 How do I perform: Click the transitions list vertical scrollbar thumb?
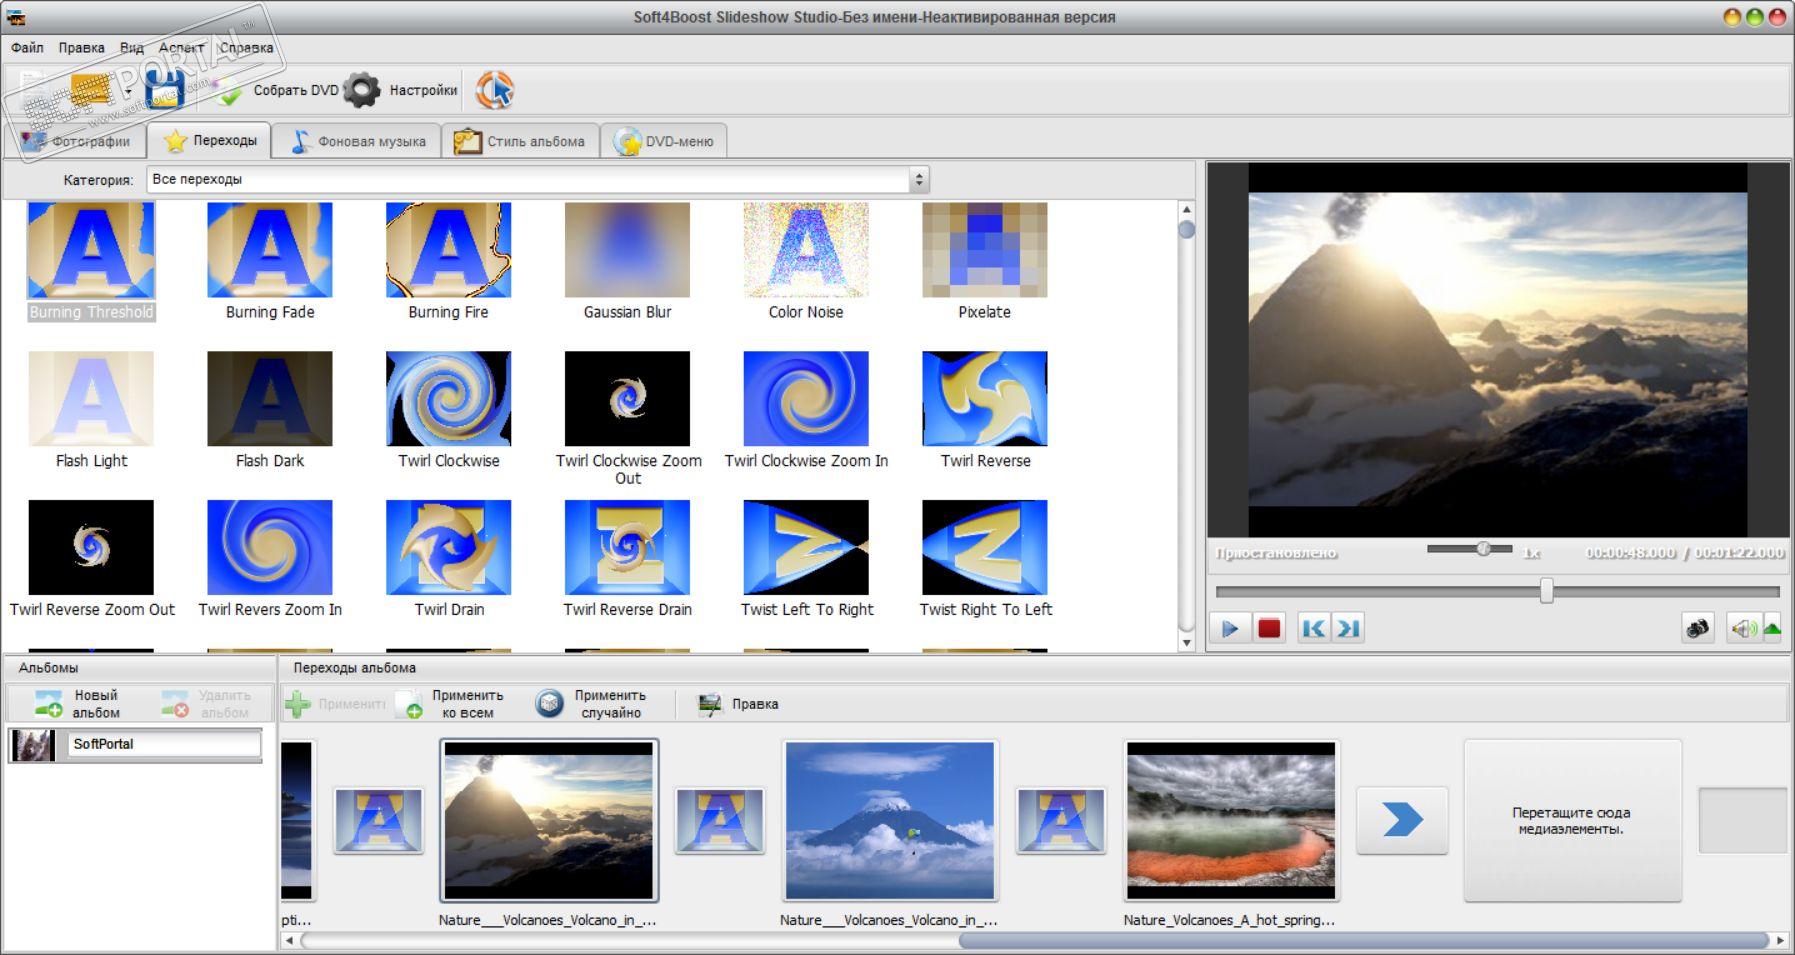click(x=1187, y=230)
